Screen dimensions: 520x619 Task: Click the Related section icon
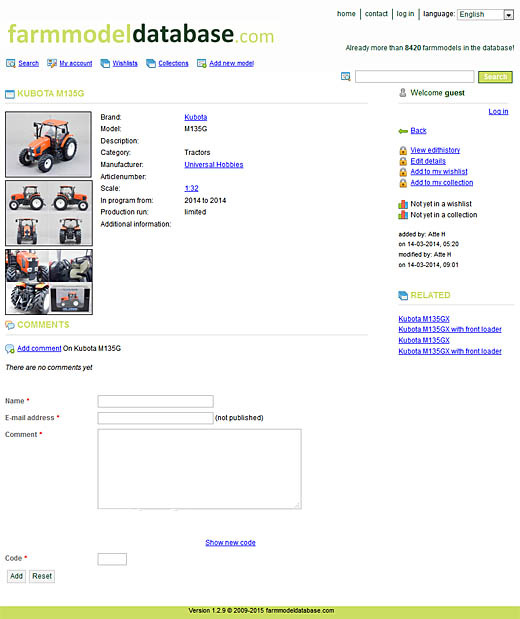[403, 295]
